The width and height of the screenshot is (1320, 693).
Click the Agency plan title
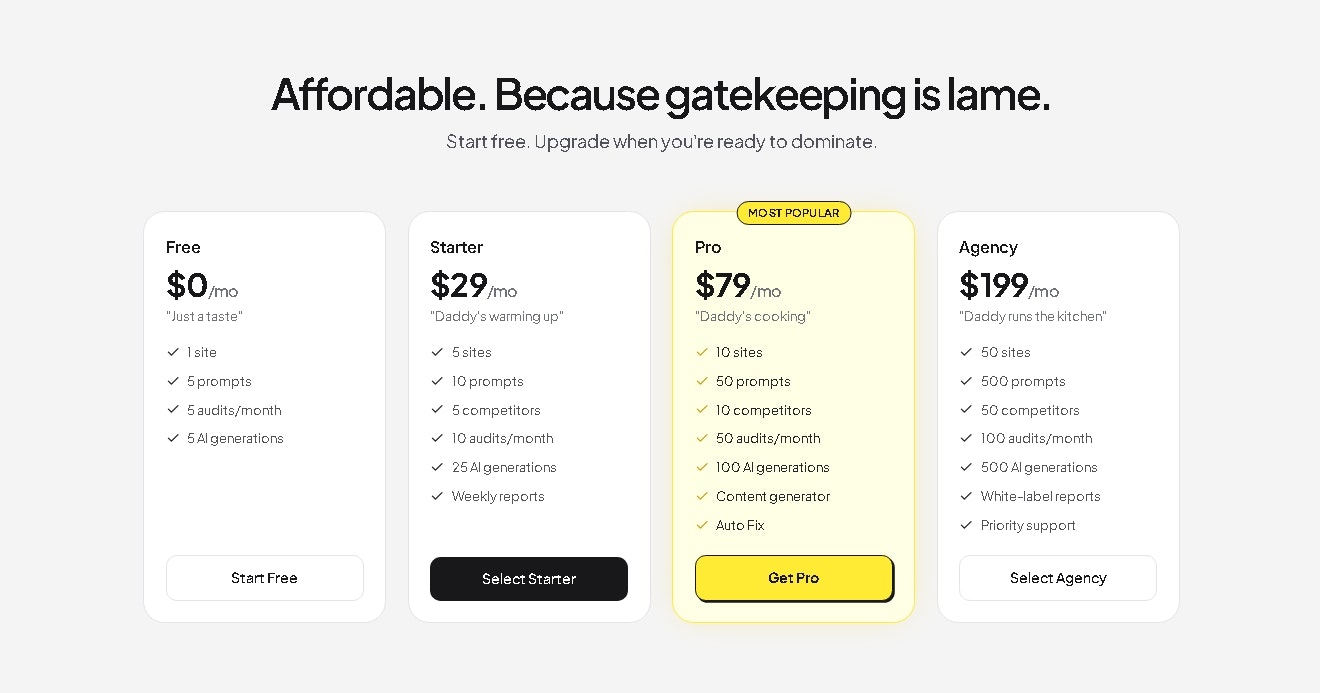point(988,247)
